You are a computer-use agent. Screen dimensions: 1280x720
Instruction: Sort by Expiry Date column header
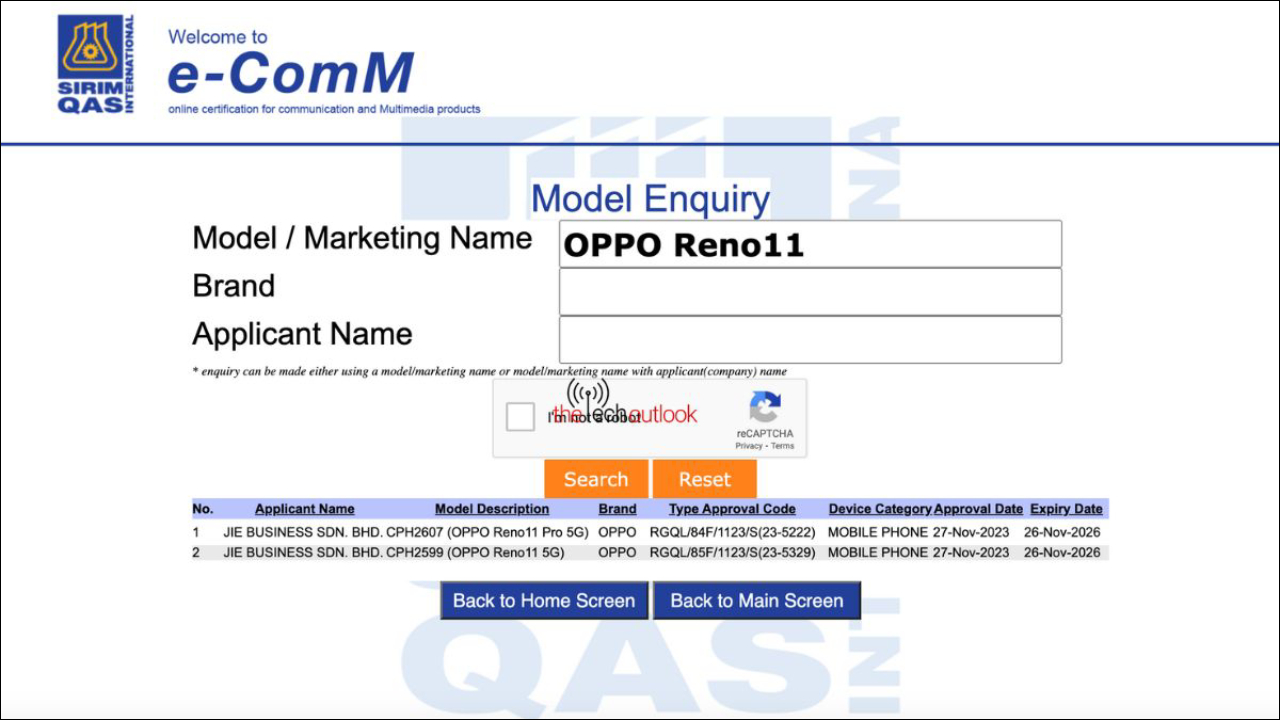pos(1066,509)
